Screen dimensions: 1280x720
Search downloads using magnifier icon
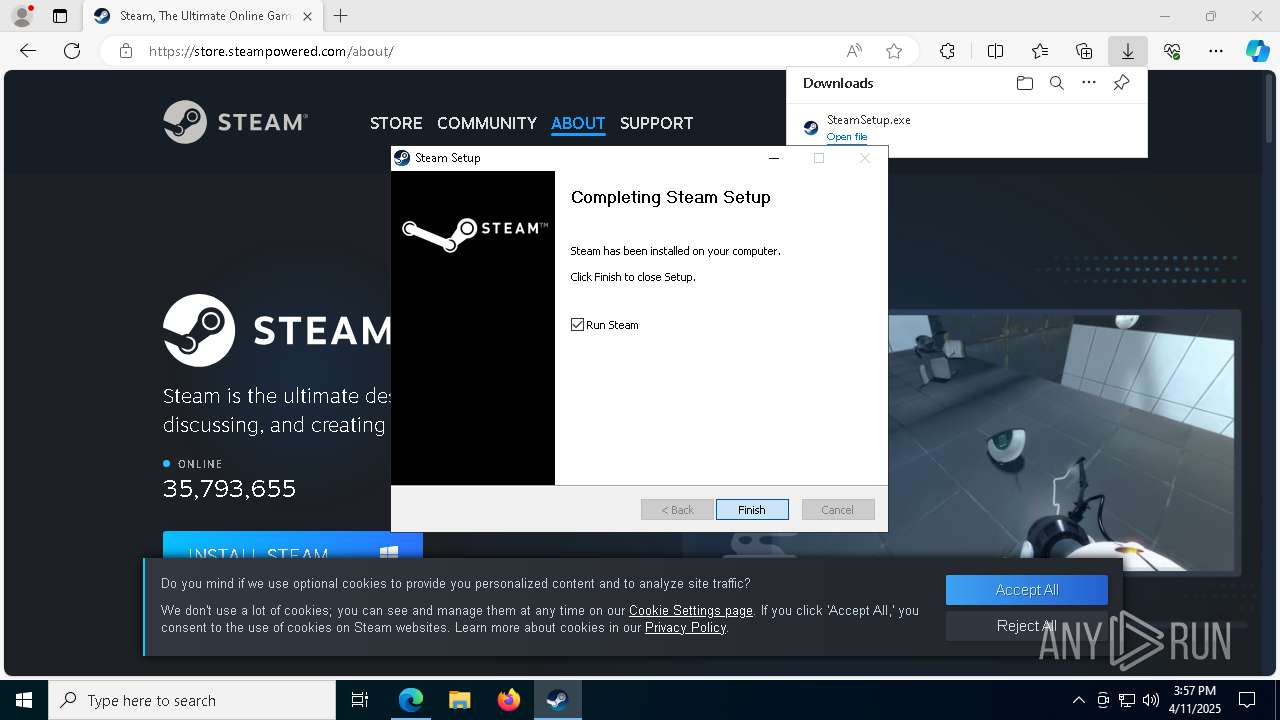[x=1056, y=83]
